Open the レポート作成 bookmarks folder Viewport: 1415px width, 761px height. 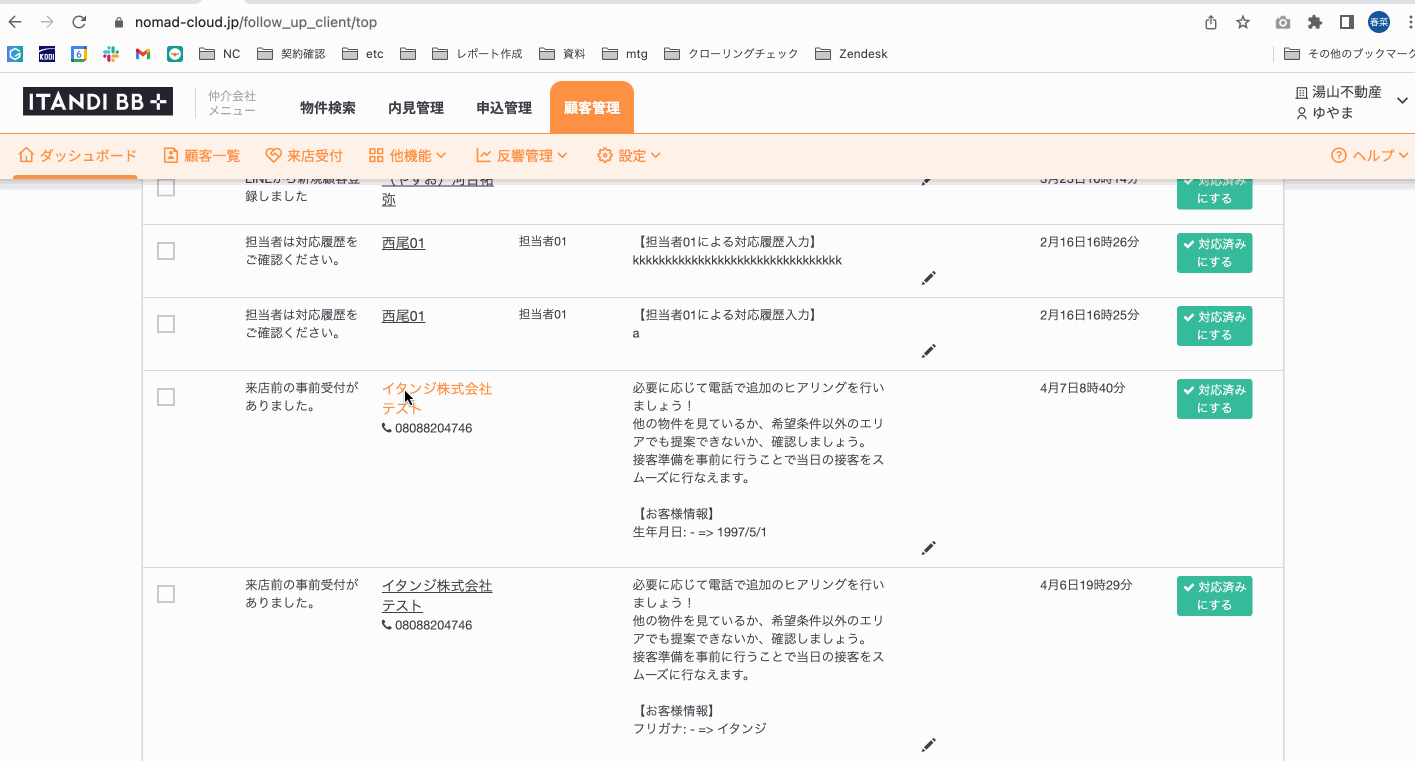[477, 54]
